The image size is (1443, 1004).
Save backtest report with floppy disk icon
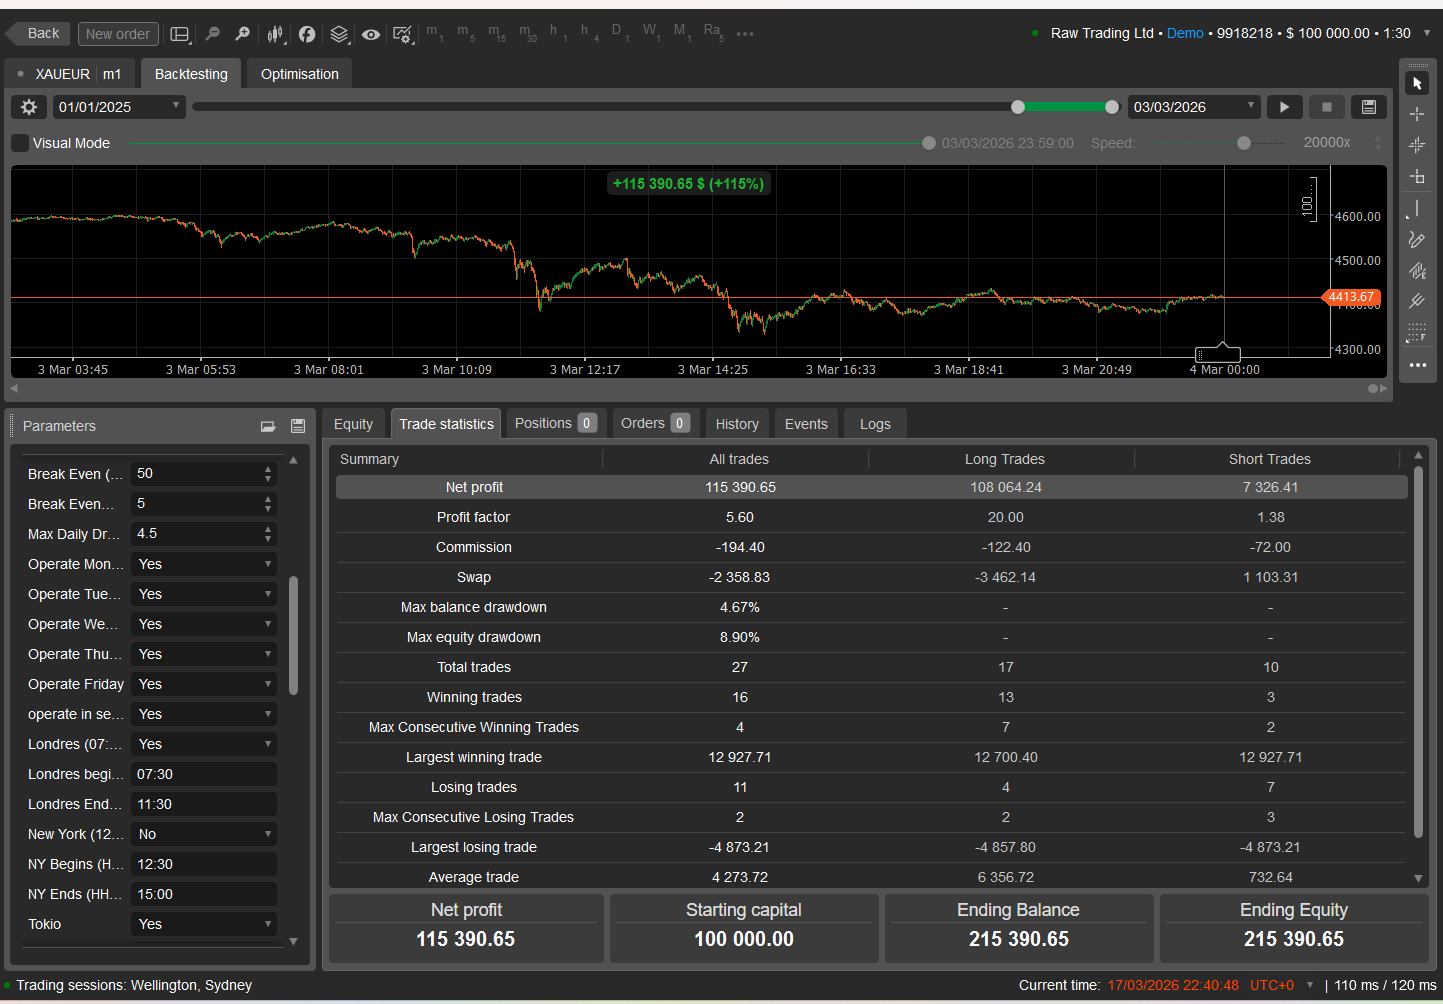pos(1369,107)
